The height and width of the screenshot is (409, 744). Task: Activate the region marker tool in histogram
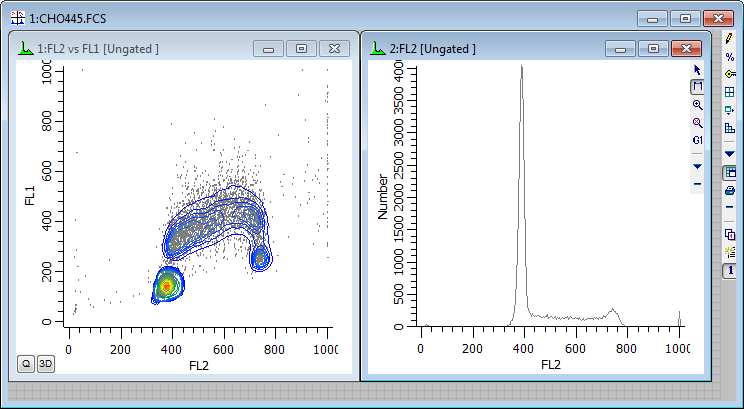pos(697,88)
